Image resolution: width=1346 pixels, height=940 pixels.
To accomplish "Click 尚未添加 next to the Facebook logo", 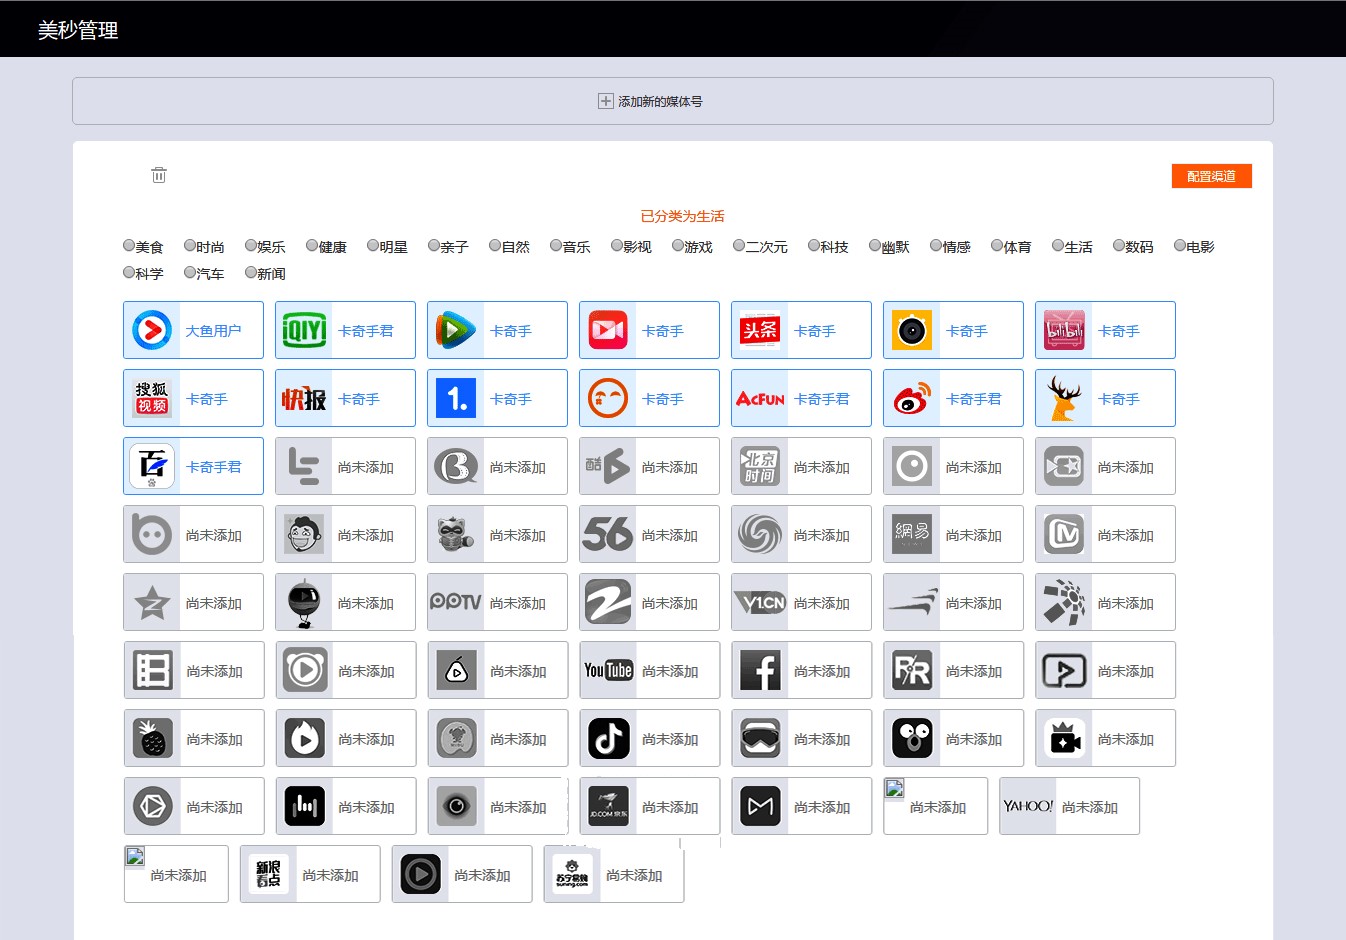I will pyautogui.click(x=821, y=671).
